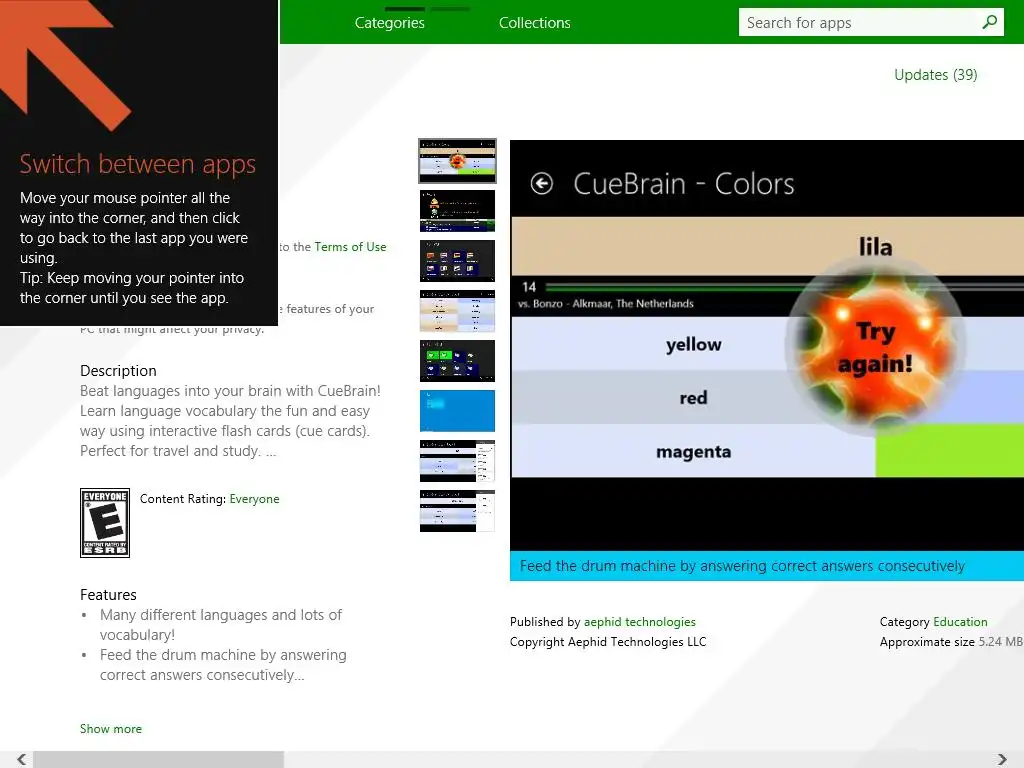Click 'Copyright Aephid Technologies LLC' text
This screenshot has width=1024, height=768.
click(x=608, y=642)
